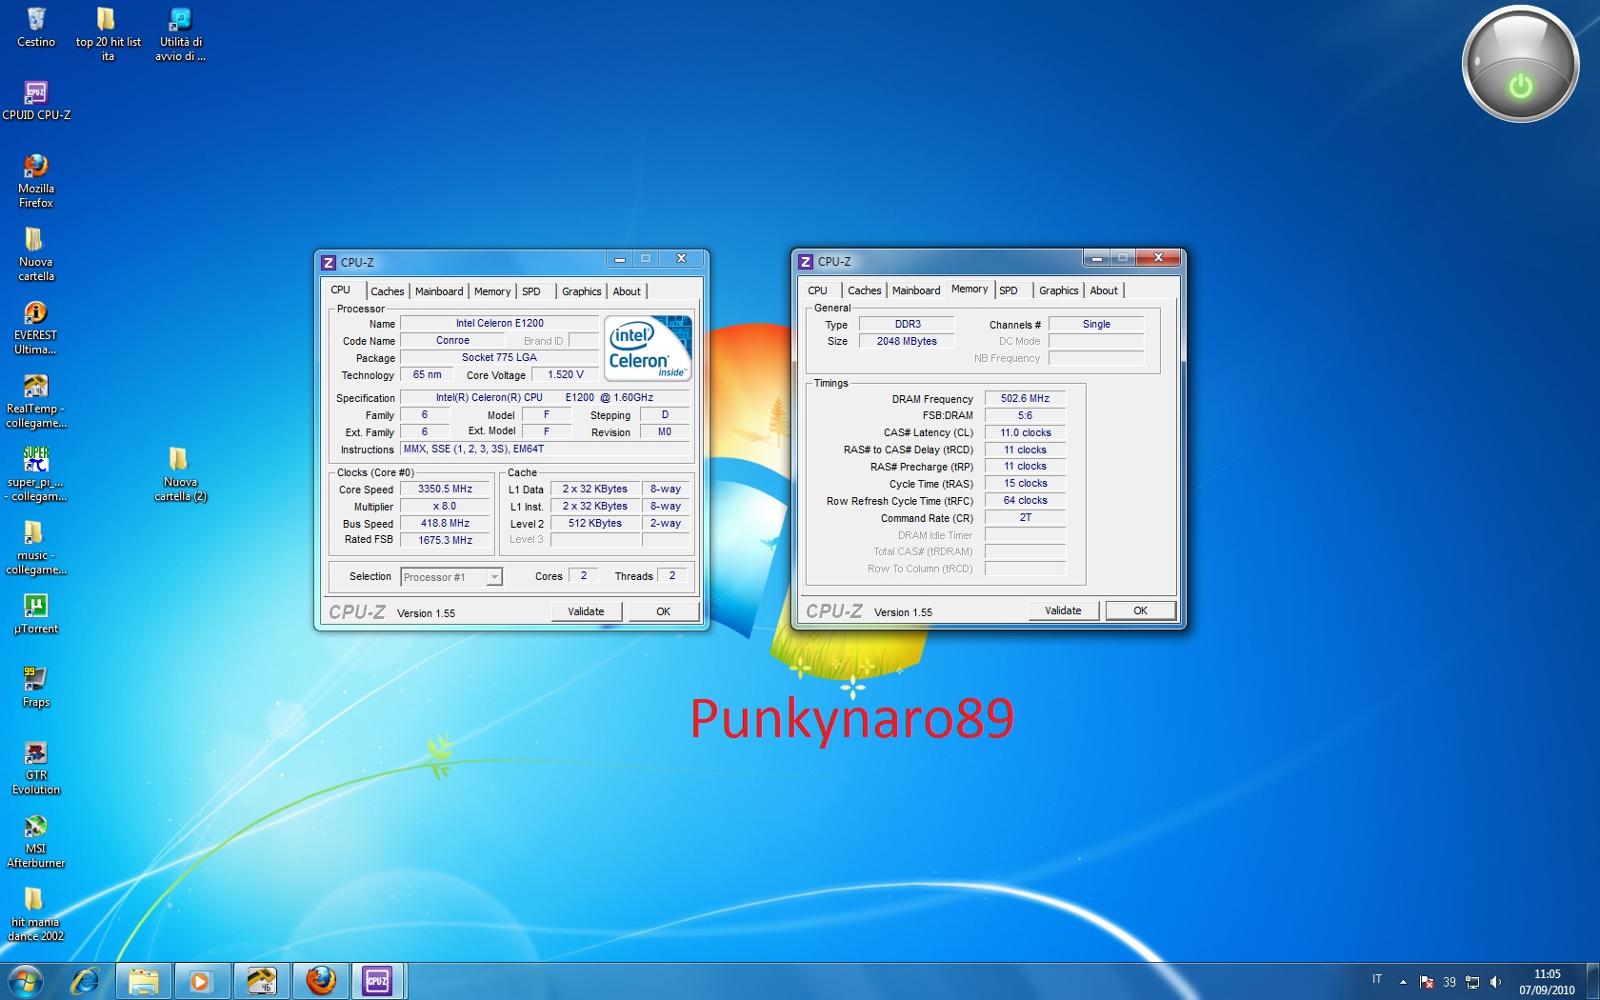The height and width of the screenshot is (1000, 1600).
Task: Click the CPU-Z taskbar button
Action: [x=377, y=981]
